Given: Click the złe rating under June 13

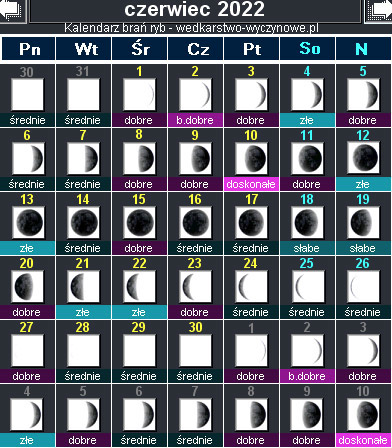Looking at the screenshot, I should point(27,248).
